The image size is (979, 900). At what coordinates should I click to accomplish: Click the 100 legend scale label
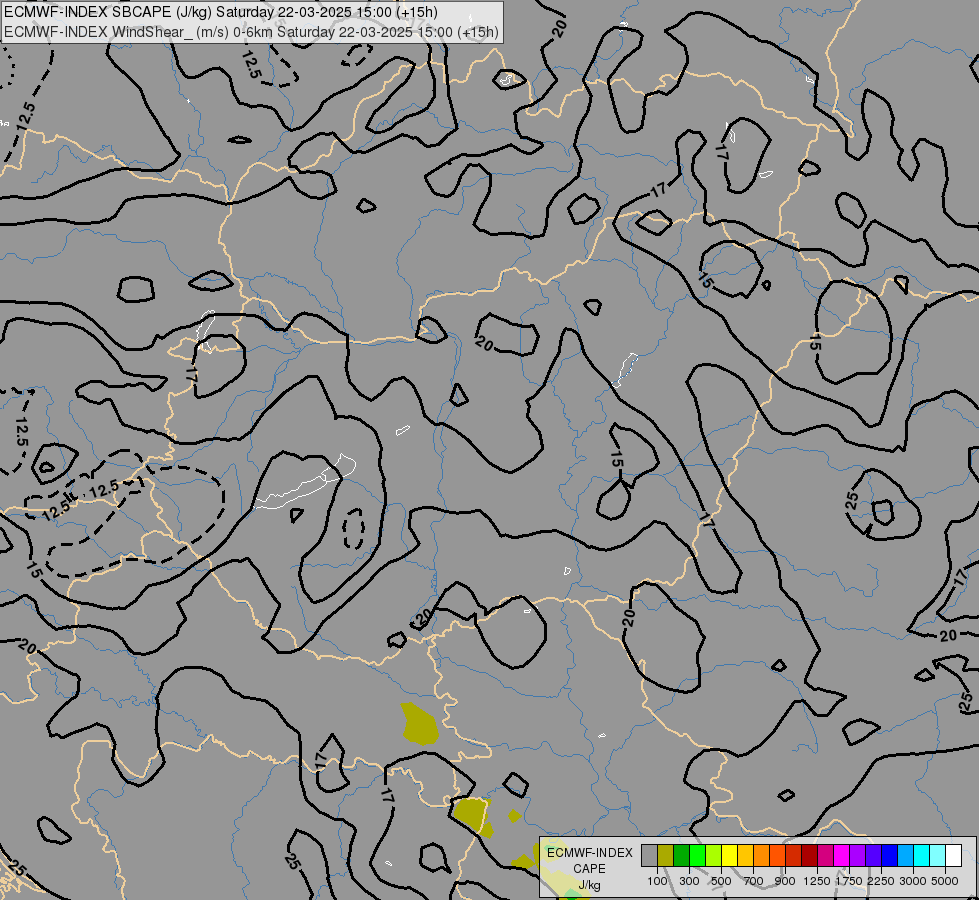coord(657,881)
